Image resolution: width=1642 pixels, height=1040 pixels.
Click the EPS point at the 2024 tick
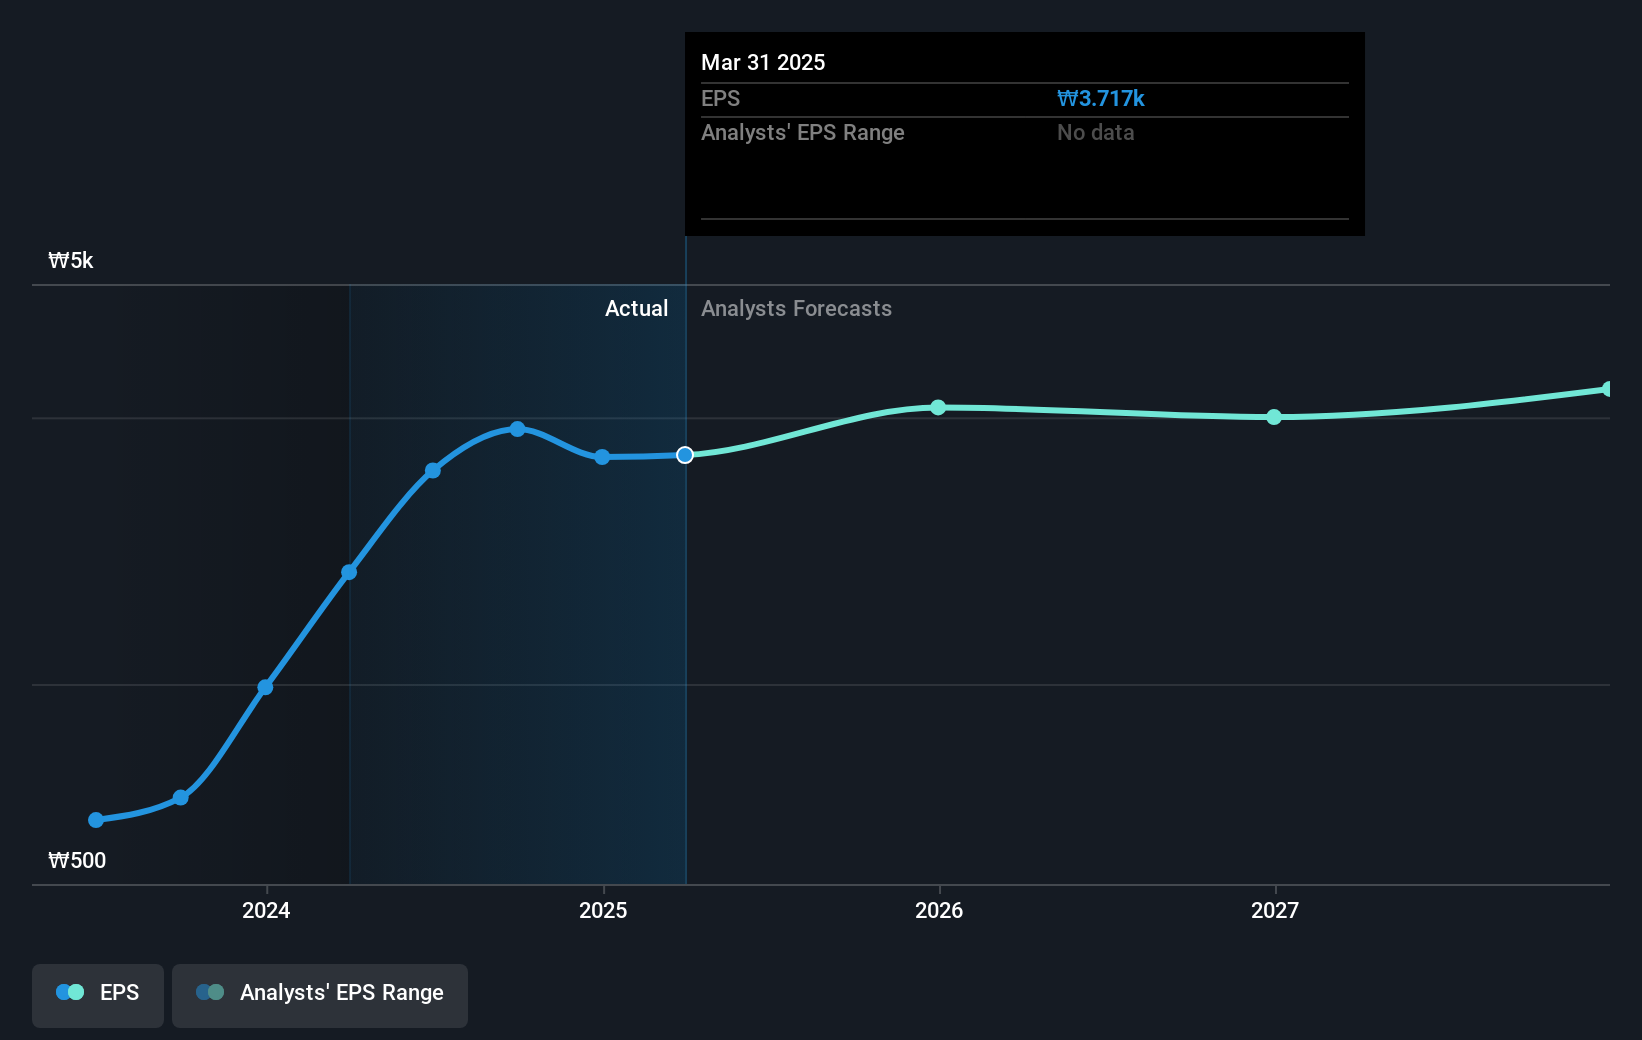point(265,687)
